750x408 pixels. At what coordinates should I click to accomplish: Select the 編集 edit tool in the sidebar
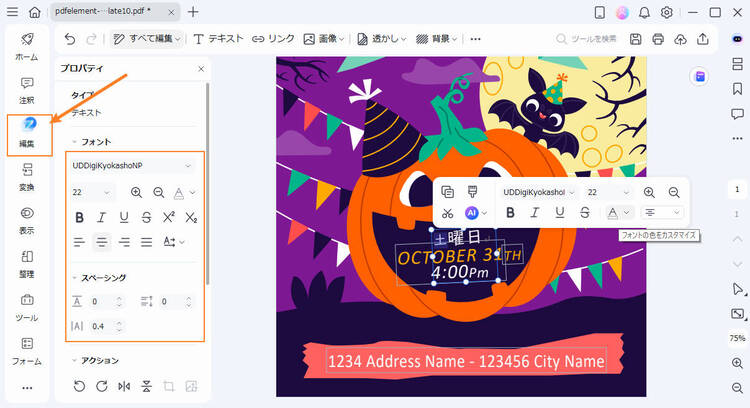28,133
